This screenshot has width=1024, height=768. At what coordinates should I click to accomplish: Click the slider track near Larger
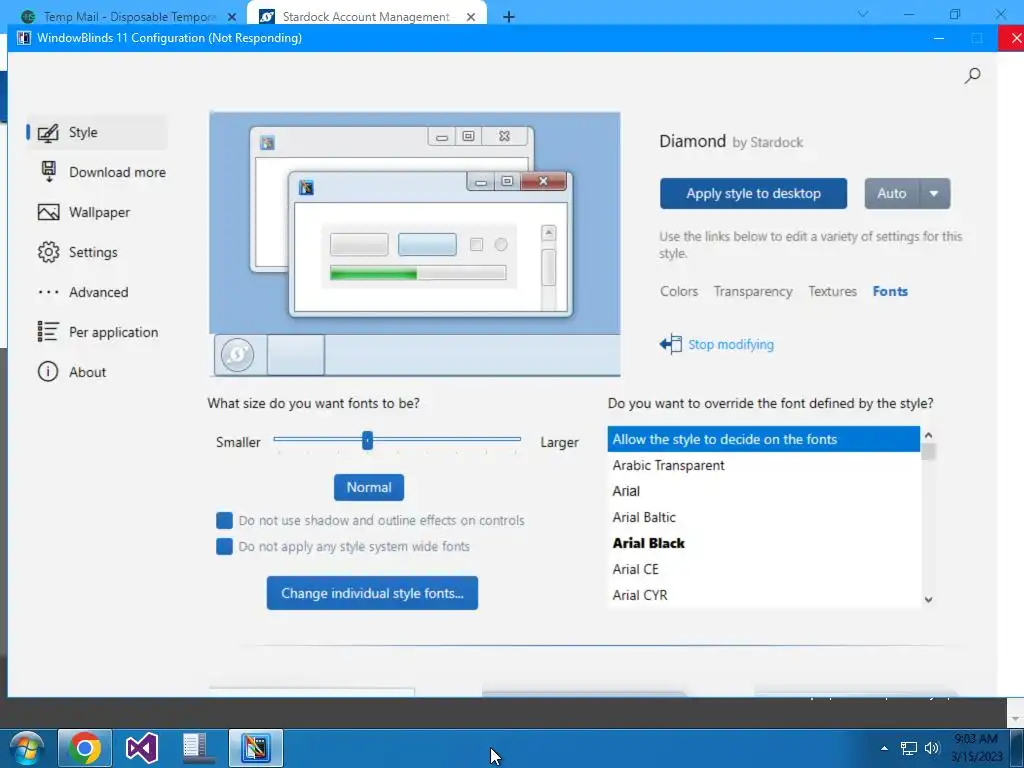click(x=509, y=440)
